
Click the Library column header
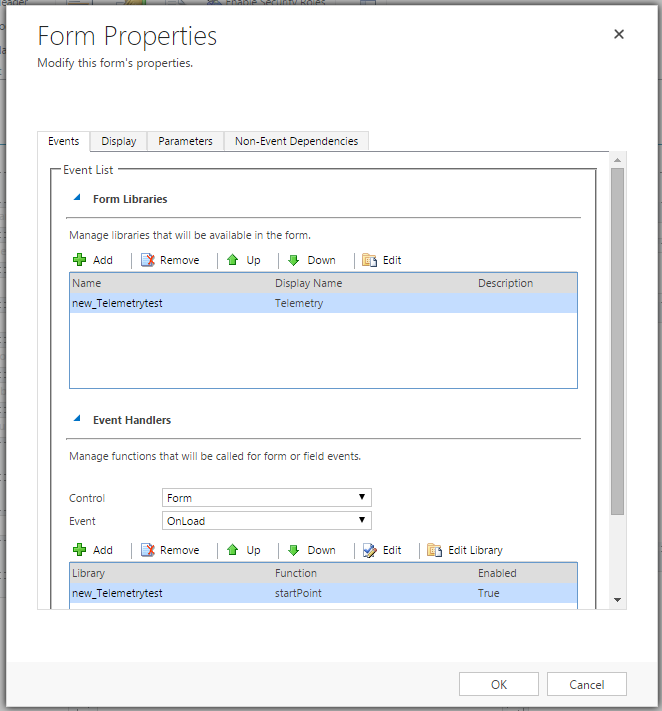click(88, 573)
